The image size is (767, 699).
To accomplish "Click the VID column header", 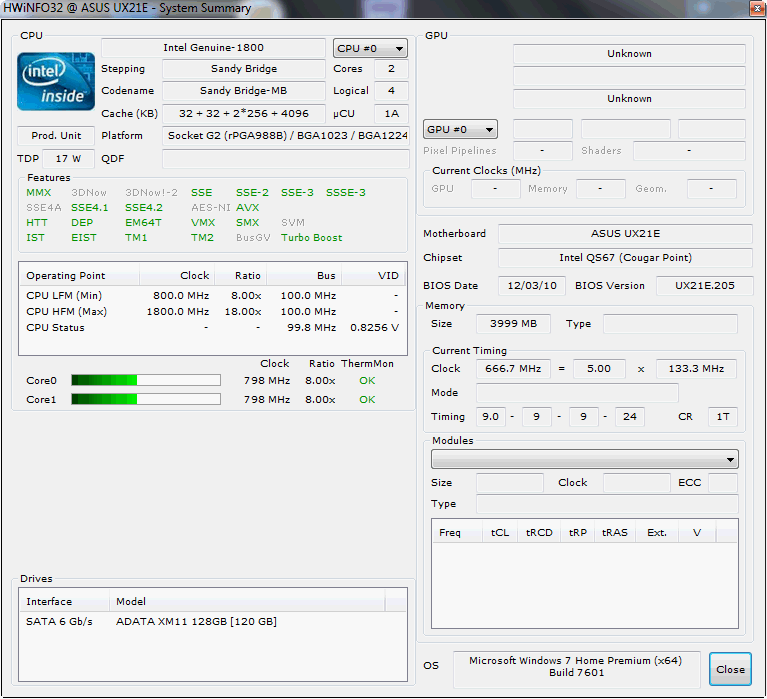I will tap(373, 275).
